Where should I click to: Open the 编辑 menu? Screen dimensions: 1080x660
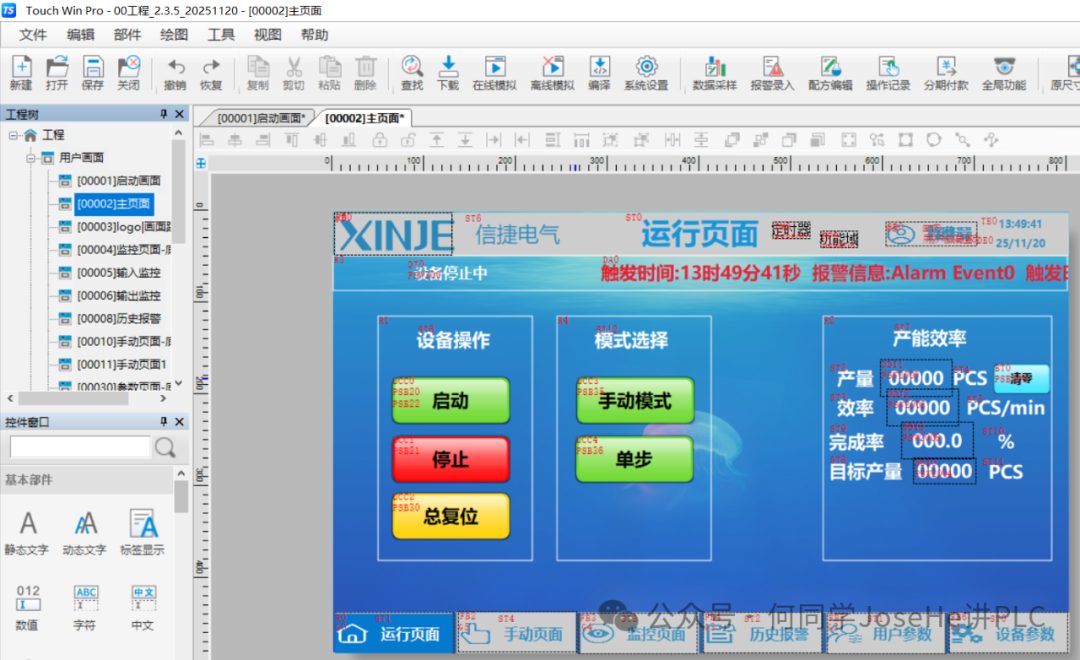(81, 34)
